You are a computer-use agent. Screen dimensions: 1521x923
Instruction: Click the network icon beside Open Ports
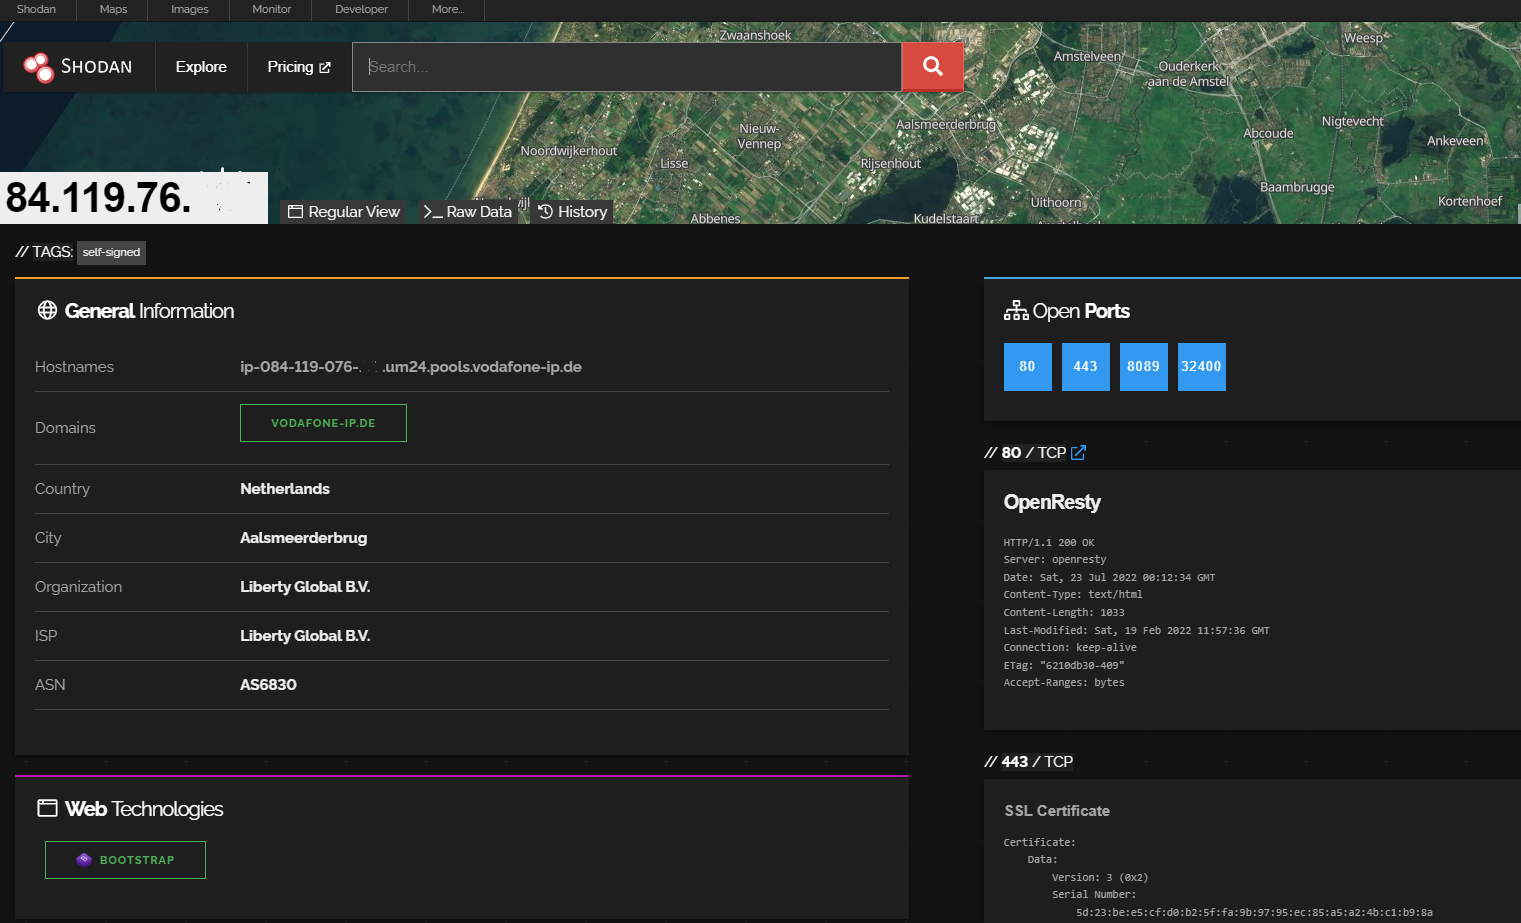point(1016,311)
